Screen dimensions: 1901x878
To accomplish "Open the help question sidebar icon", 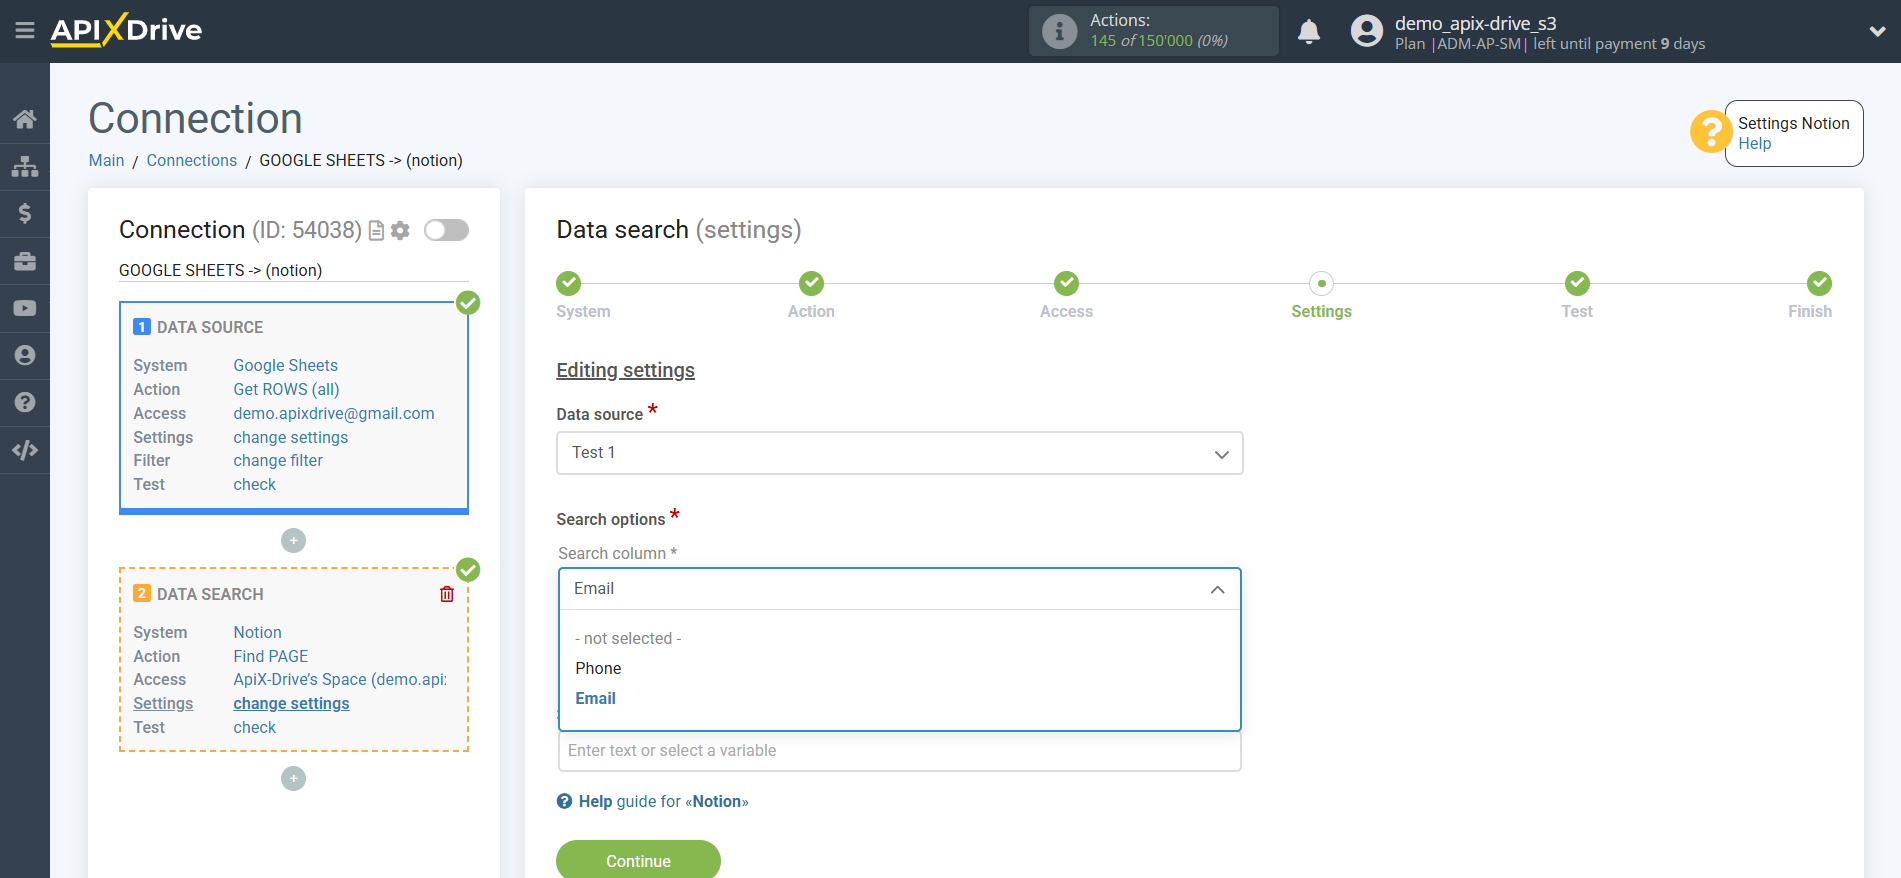I will click(25, 402).
